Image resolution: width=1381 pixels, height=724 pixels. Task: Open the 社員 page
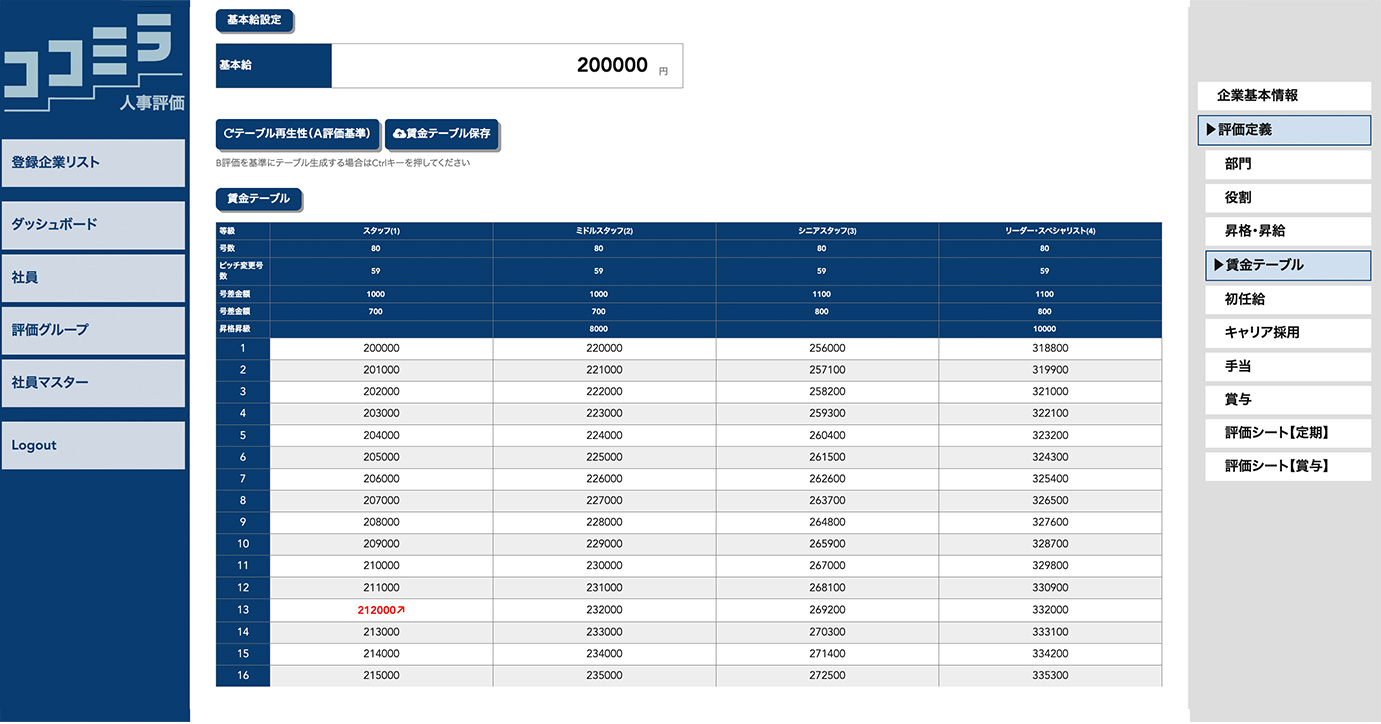pyautogui.click(x=93, y=278)
